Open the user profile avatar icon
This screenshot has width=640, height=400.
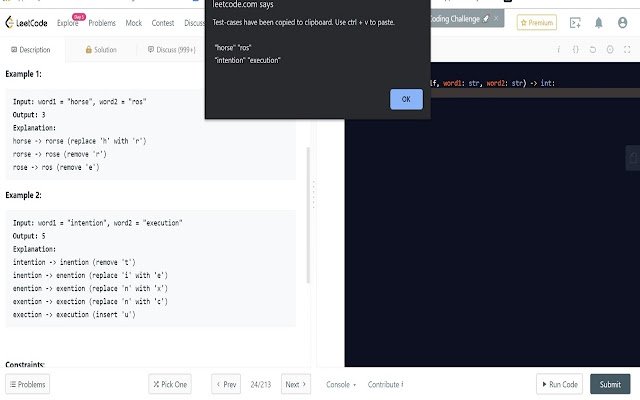622,23
